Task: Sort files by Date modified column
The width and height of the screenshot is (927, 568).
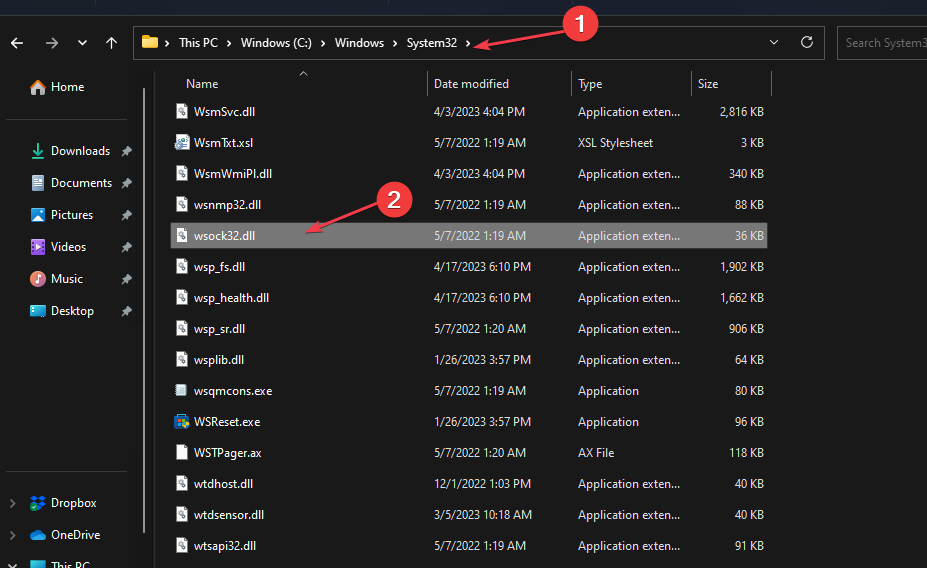Action: (x=471, y=84)
